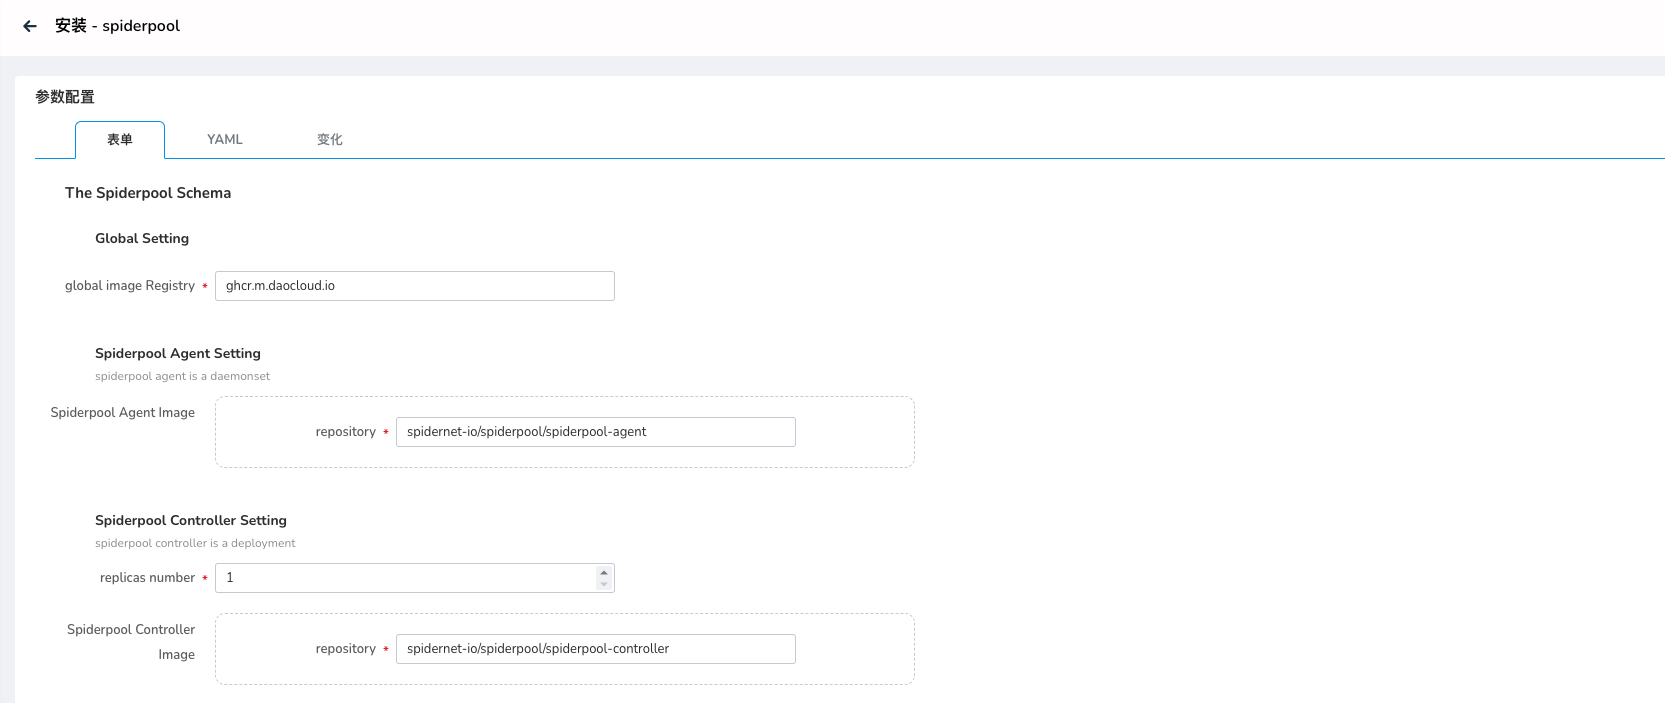Increase replicas number with the up arrow
The width and height of the screenshot is (1665, 703).
(x=604, y=573)
